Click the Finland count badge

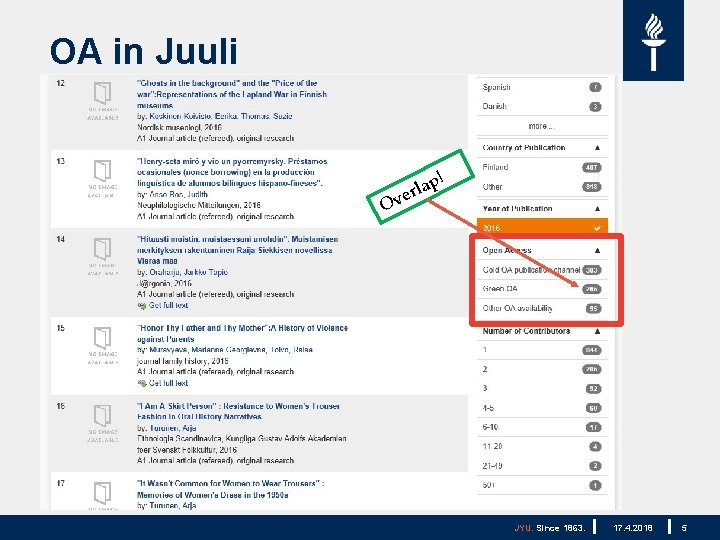tap(591, 168)
